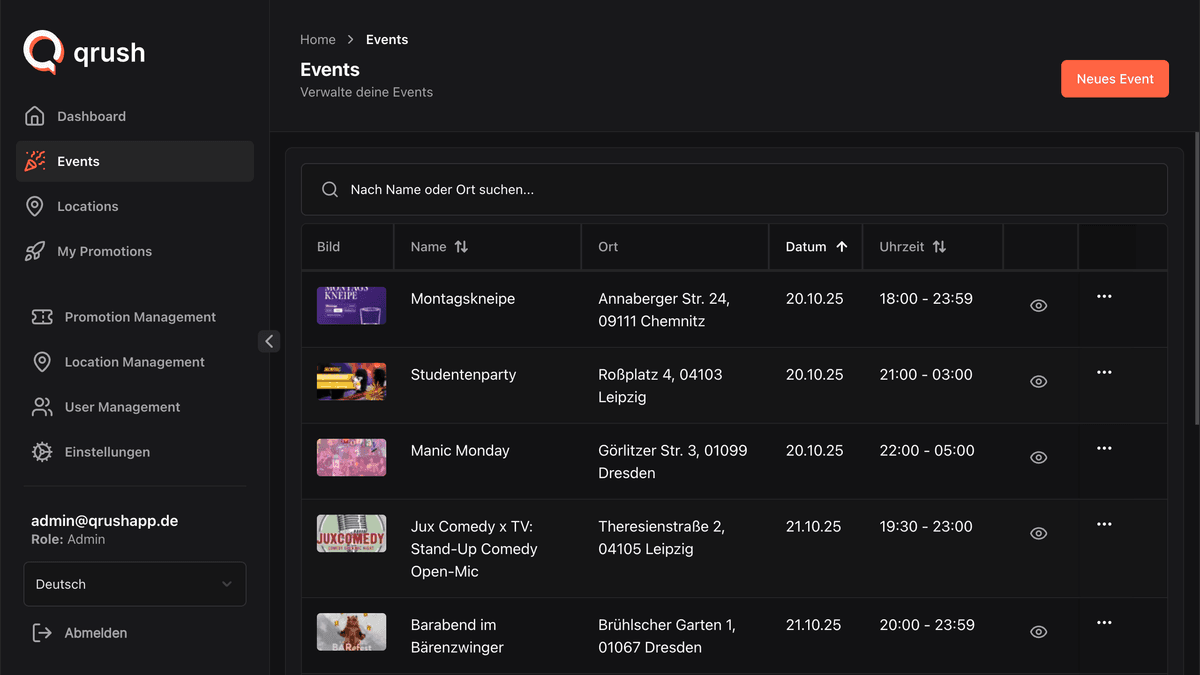1200x675 pixels.
Task: Open Dashboard via its house icon
Action: click(35, 116)
